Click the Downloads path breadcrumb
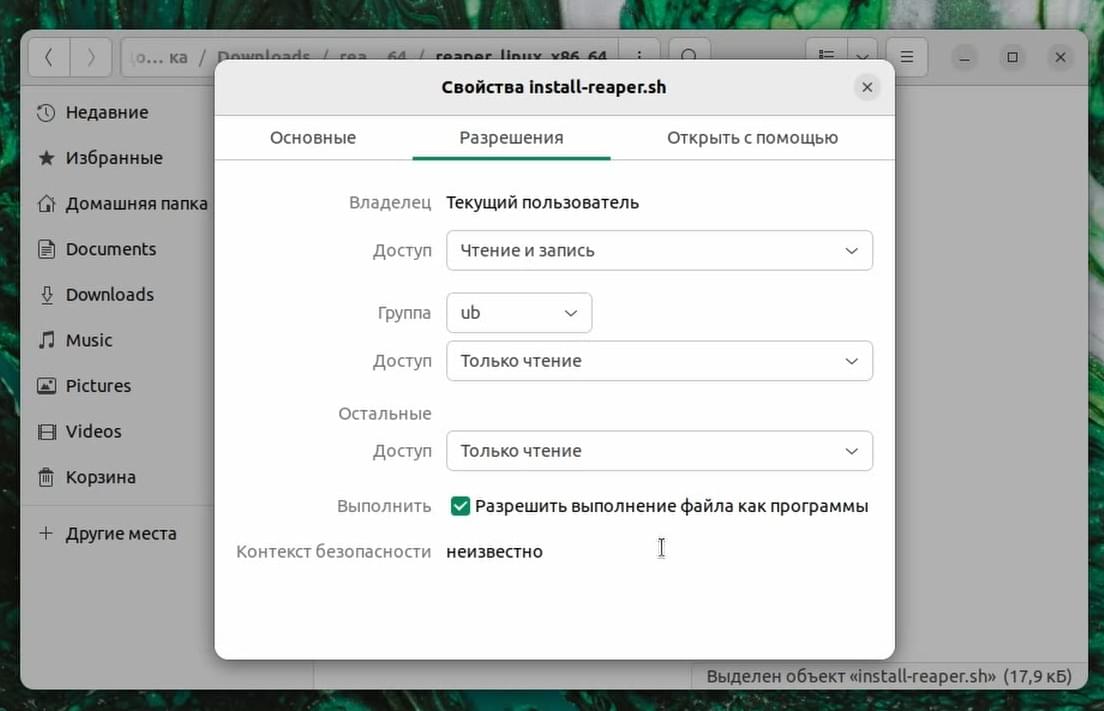Image resolution: width=1104 pixels, height=711 pixels. coord(263,57)
